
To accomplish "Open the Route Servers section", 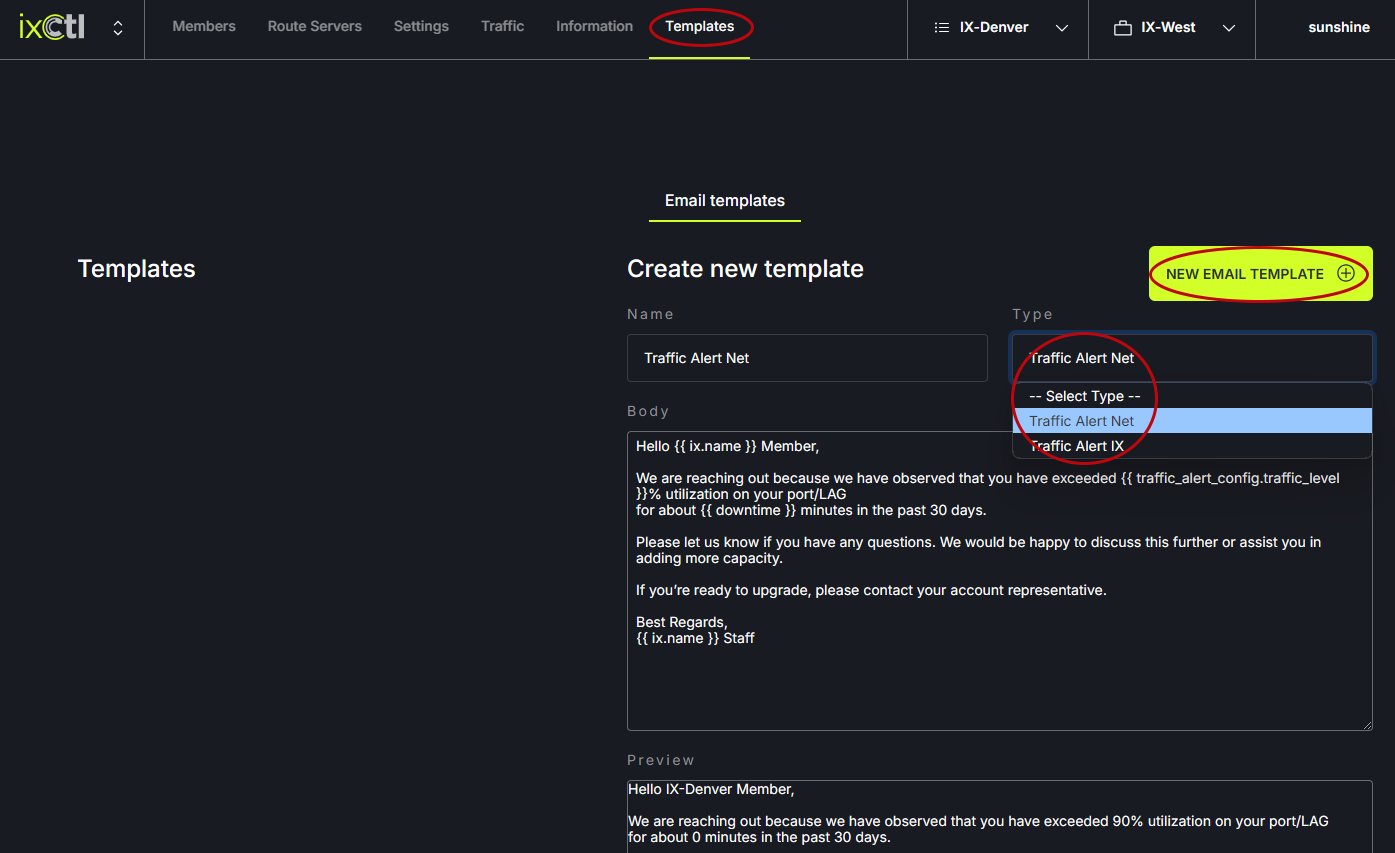I will pyautogui.click(x=314, y=27).
